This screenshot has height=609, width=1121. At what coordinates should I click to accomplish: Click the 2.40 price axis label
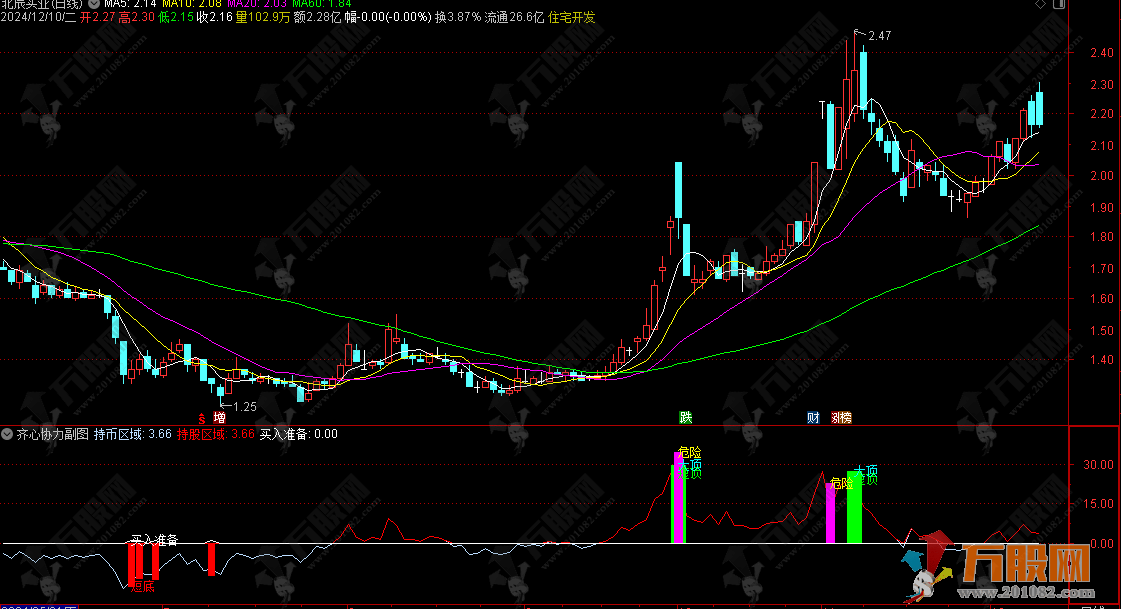1102,53
